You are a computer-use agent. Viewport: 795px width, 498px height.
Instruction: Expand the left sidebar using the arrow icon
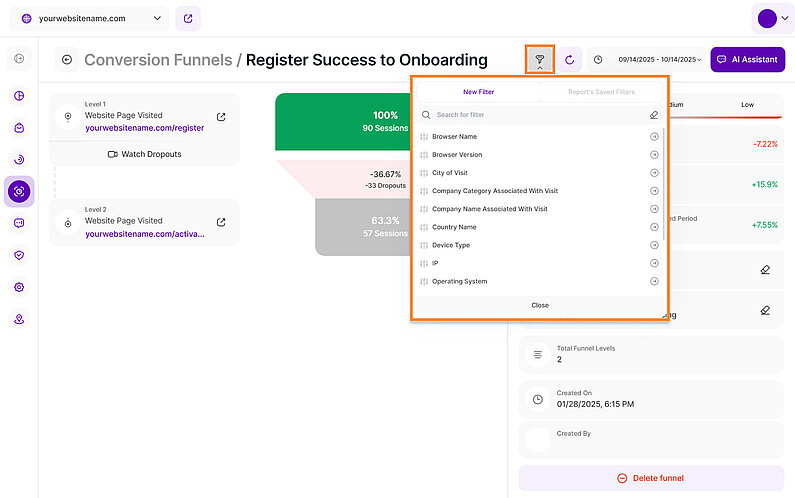19,60
